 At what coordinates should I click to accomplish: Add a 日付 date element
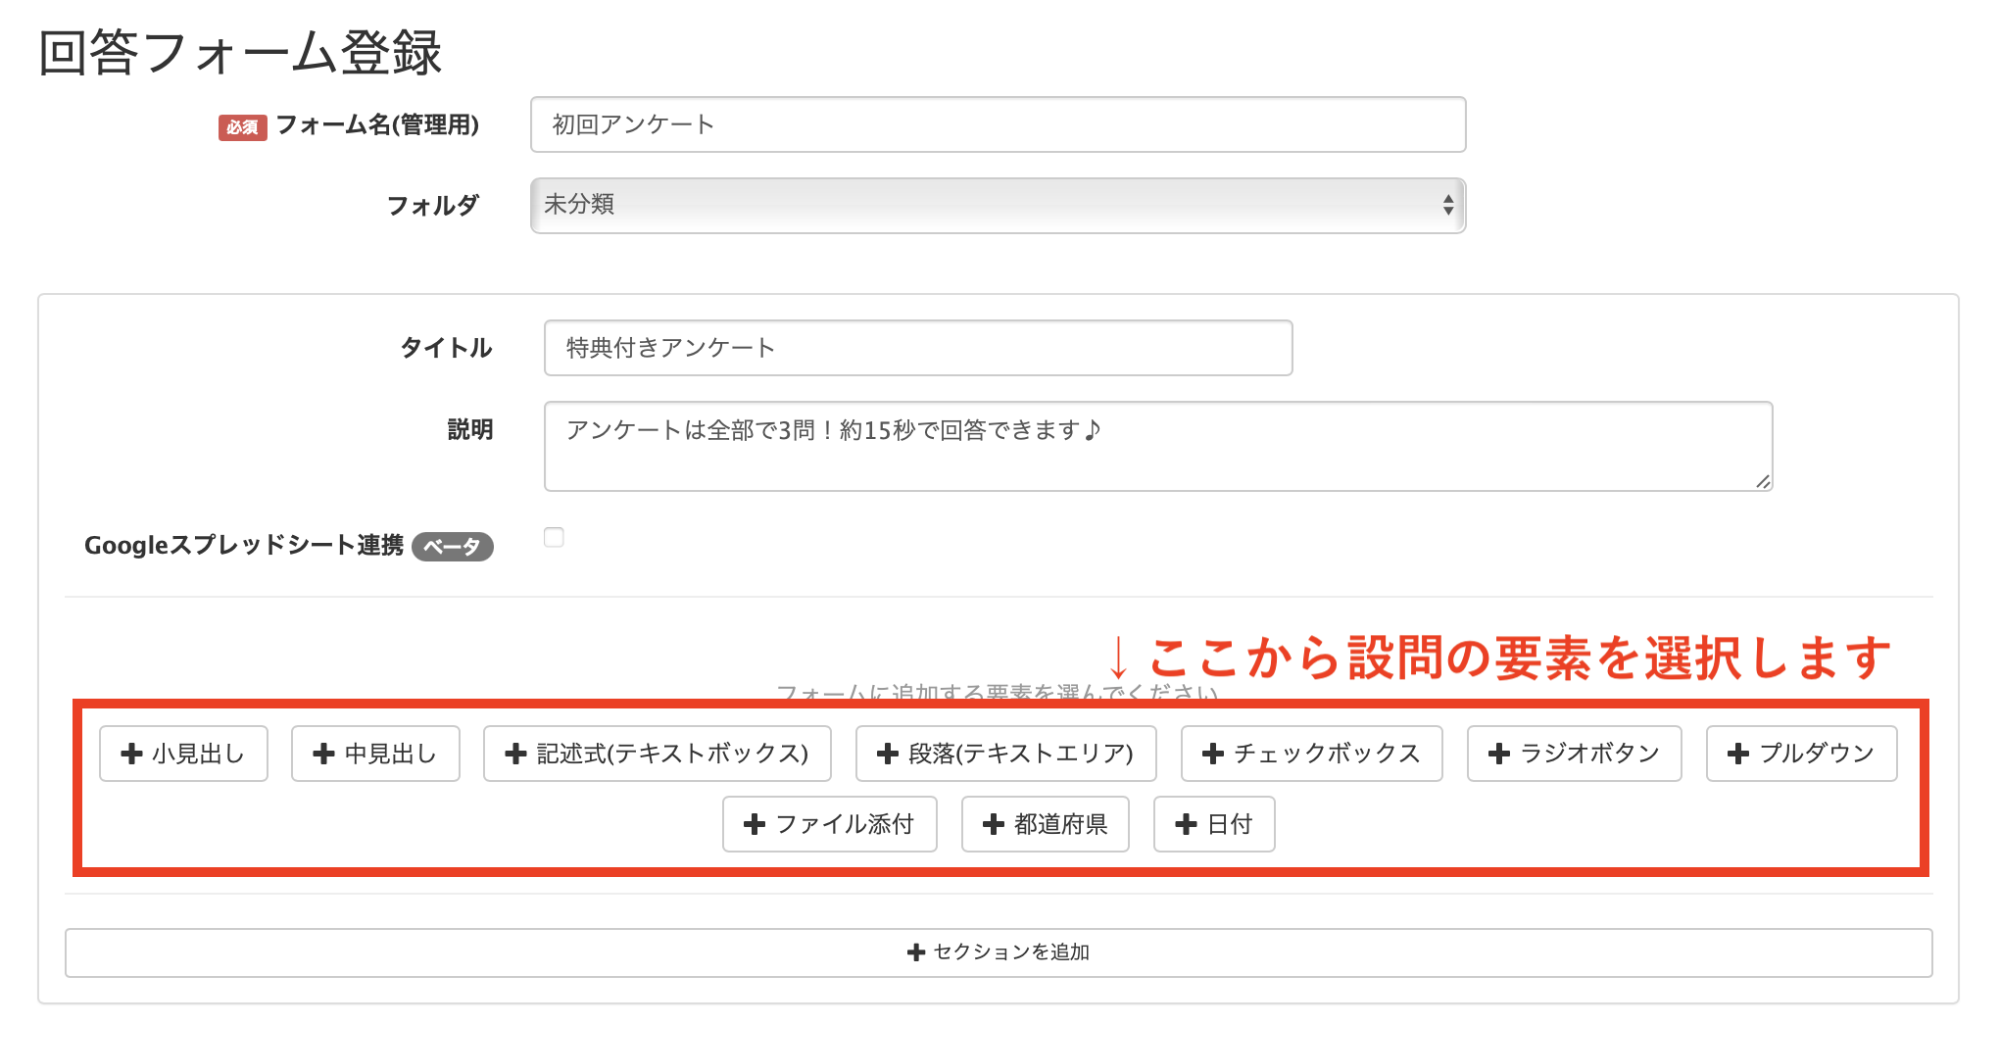[1214, 824]
